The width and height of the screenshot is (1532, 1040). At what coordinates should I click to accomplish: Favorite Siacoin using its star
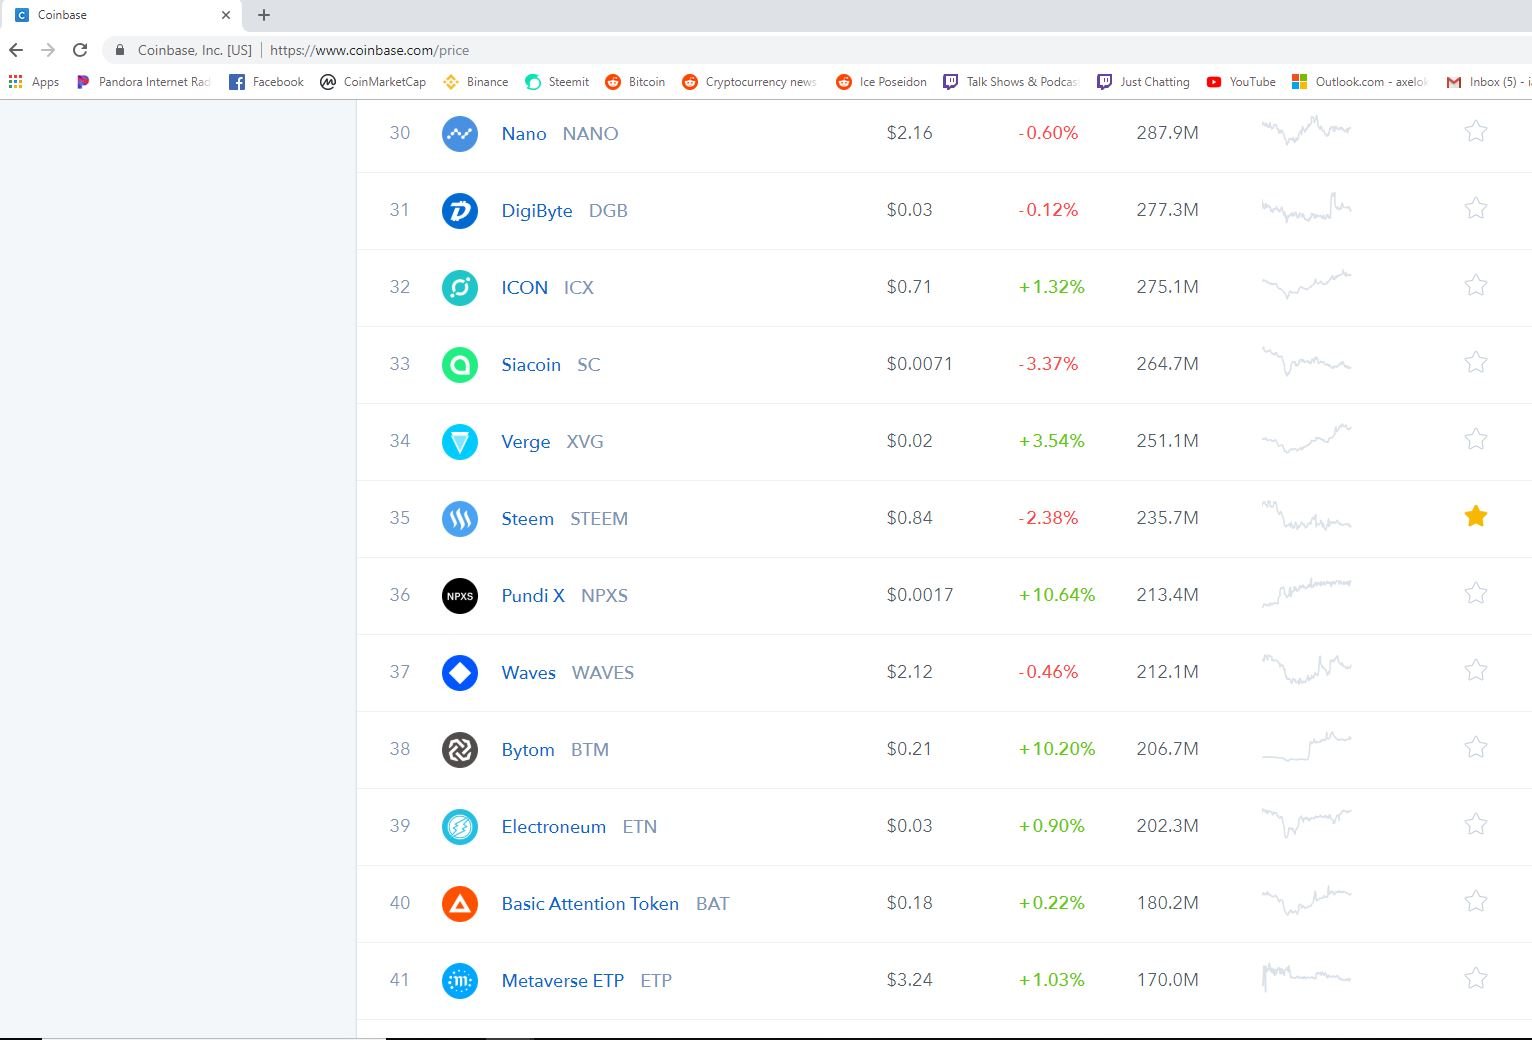point(1476,362)
